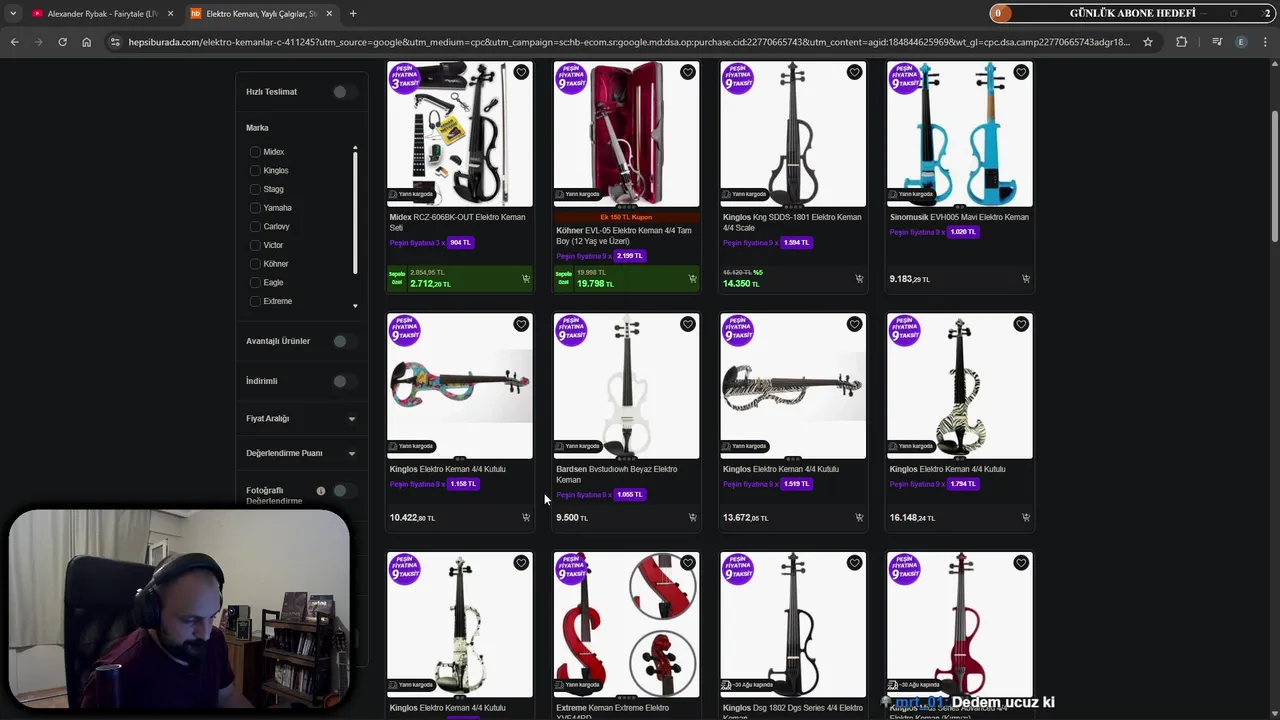Favorite the Midex RCZ-606BK-OUT violin set
This screenshot has height=720, width=1280.
click(521, 72)
